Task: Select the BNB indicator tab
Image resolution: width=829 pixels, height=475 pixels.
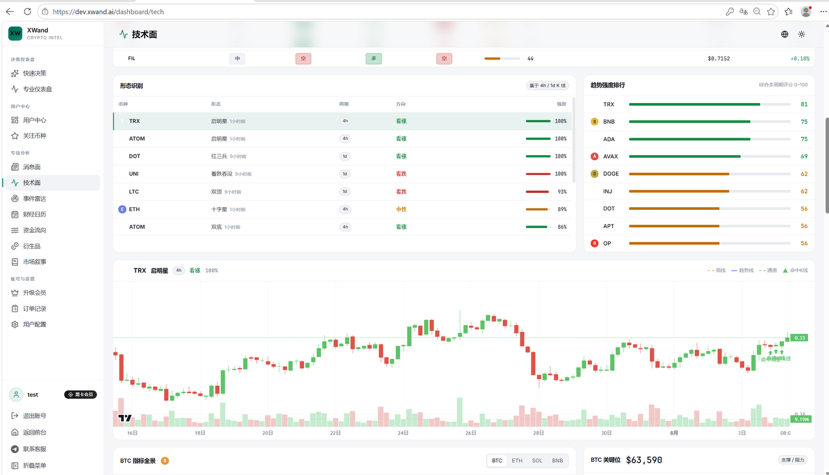Action: coord(557,461)
